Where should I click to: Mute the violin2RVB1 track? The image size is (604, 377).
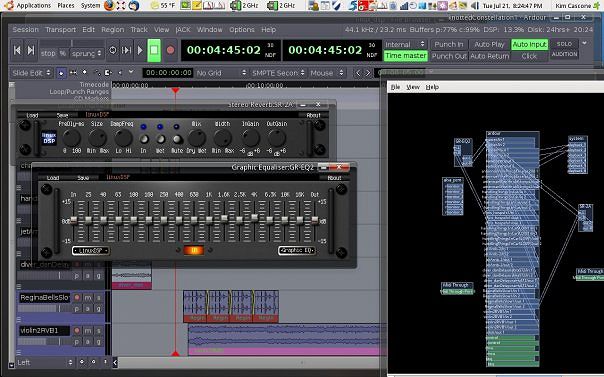click(88, 331)
